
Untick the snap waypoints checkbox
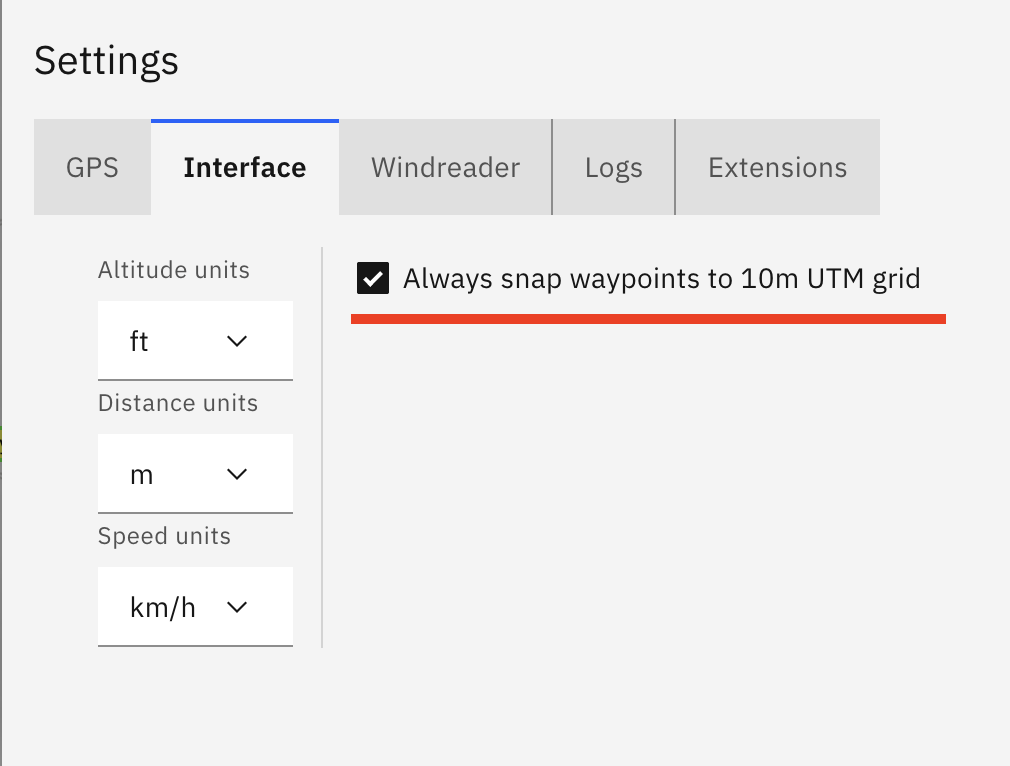pyautogui.click(x=373, y=279)
